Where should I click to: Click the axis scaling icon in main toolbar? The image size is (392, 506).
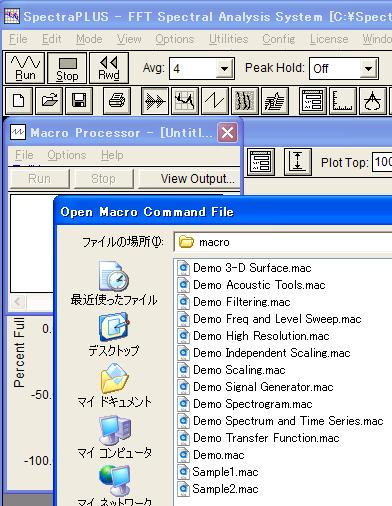(x=343, y=101)
